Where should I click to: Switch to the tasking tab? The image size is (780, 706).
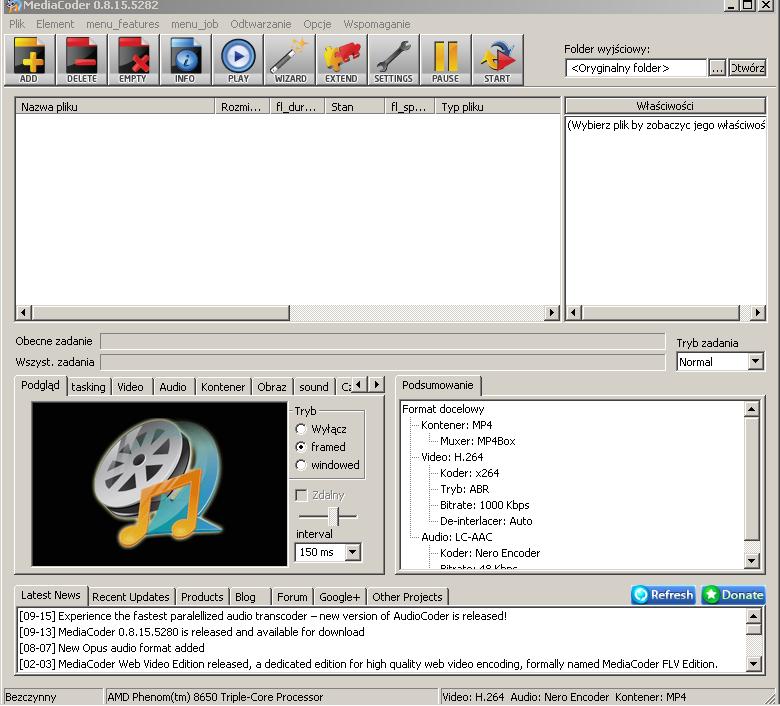88,387
